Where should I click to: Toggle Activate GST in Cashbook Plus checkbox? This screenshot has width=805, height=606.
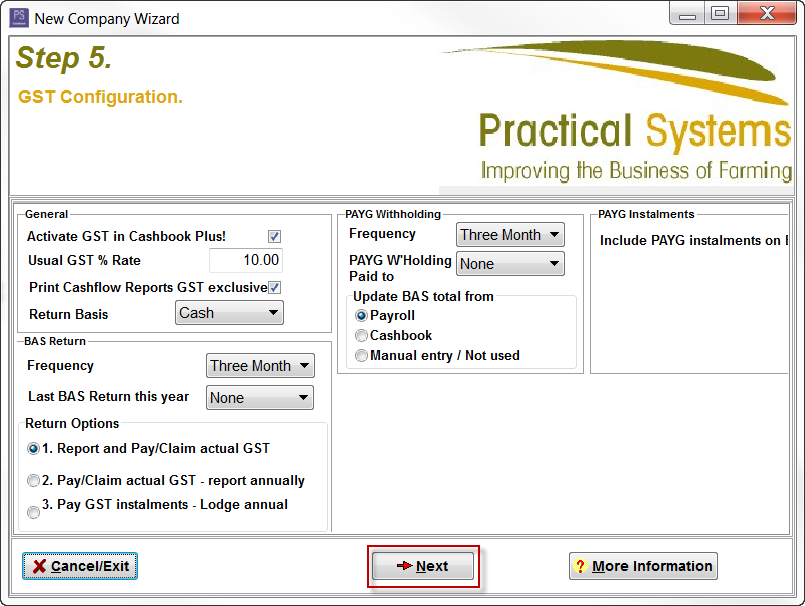(274, 236)
